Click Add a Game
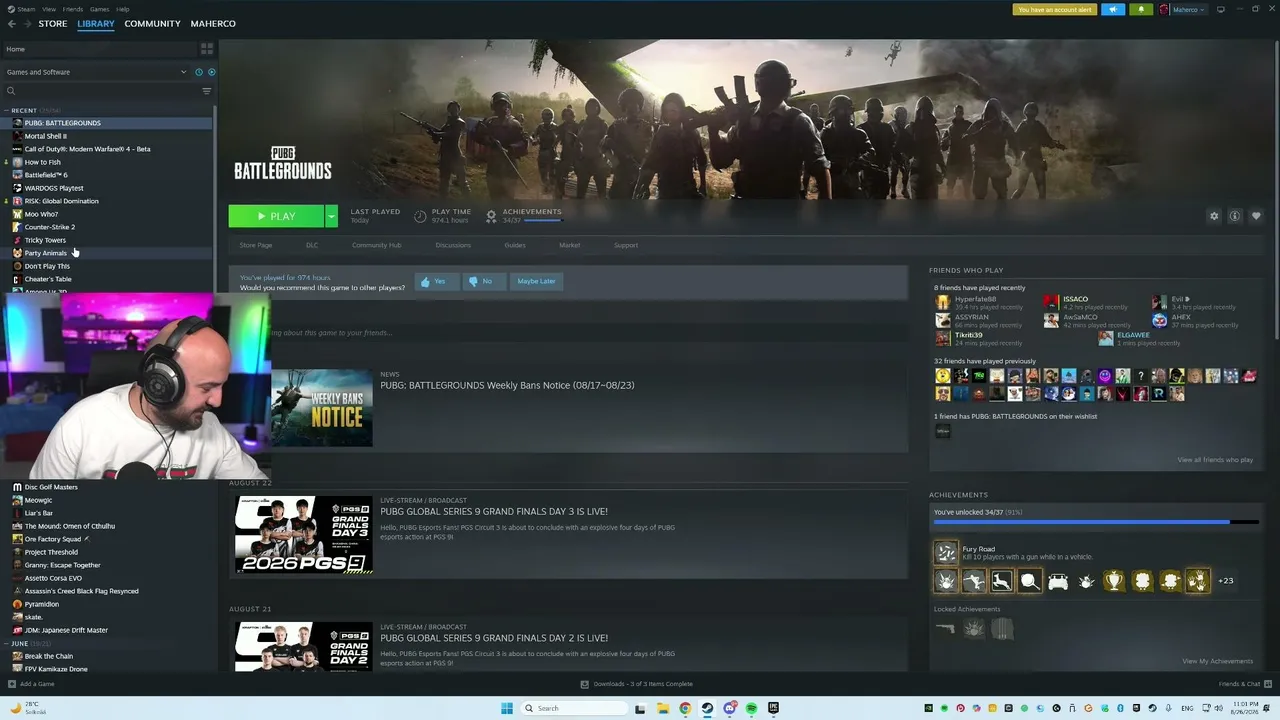This screenshot has width=1280, height=720. pyautogui.click(x=31, y=684)
